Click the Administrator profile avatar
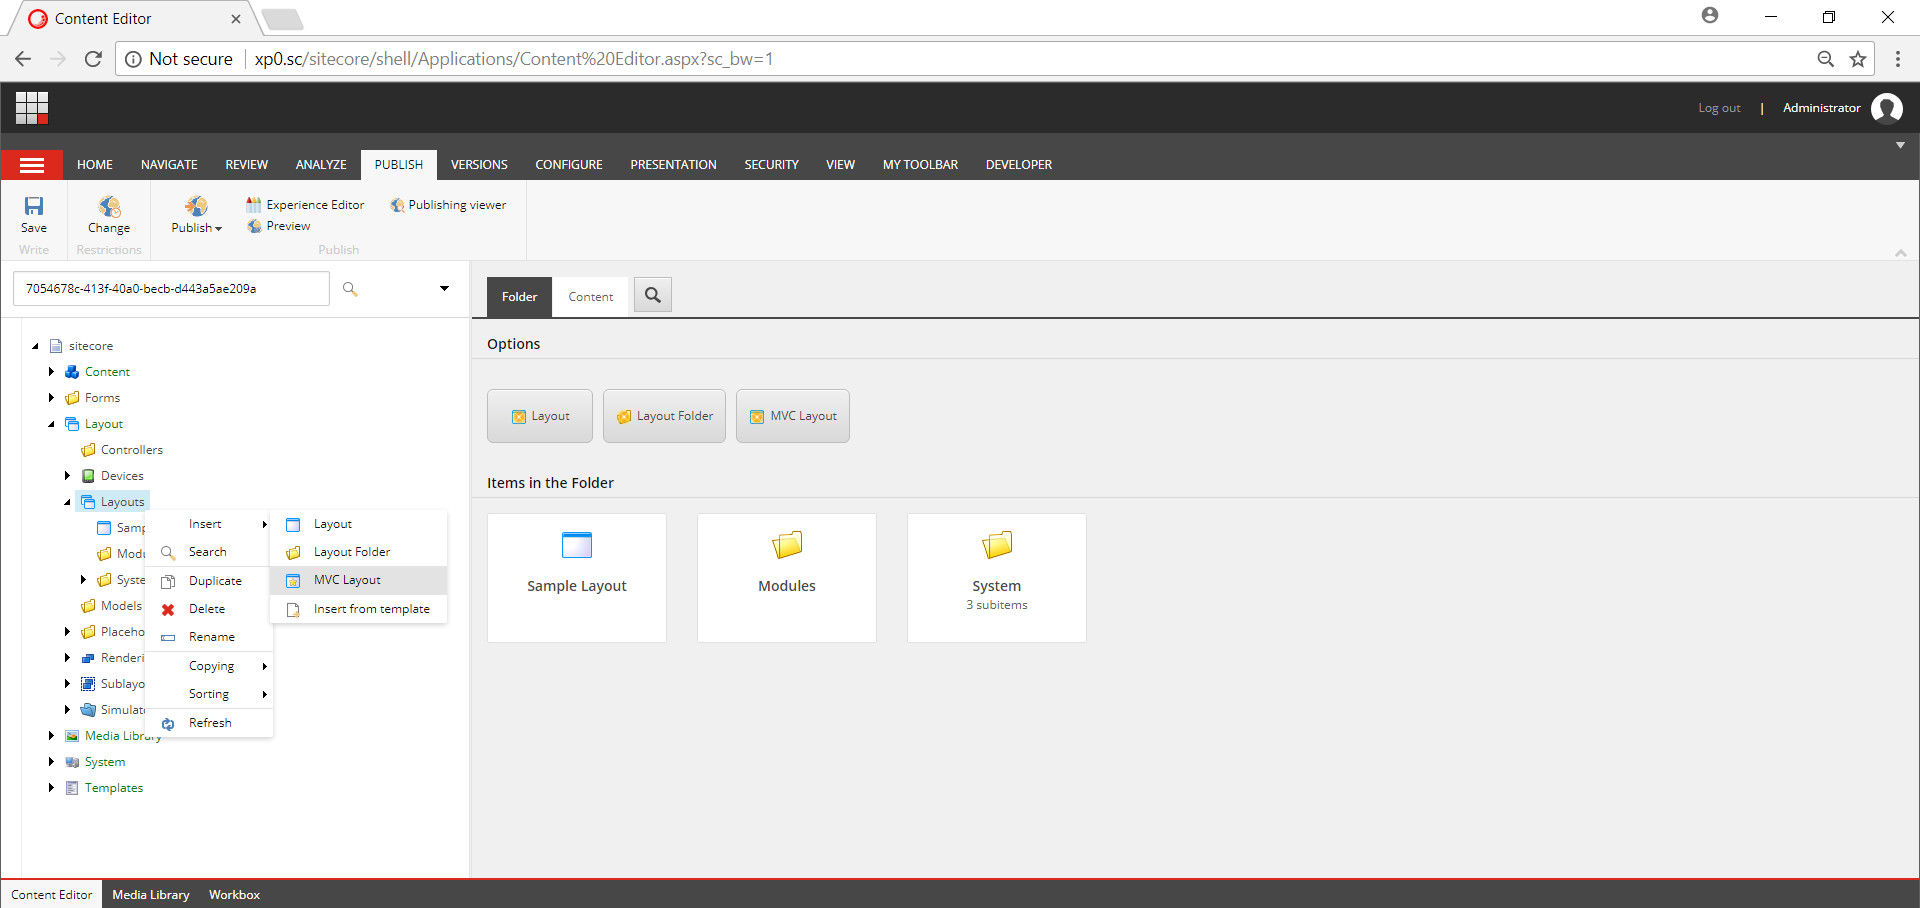 [1887, 108]
